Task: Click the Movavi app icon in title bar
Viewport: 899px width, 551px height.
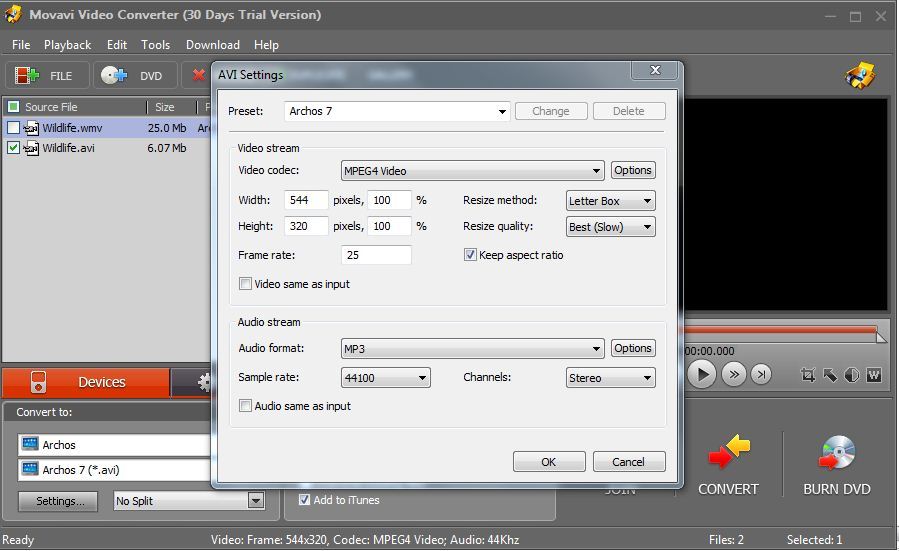Action: coord(13,14)
